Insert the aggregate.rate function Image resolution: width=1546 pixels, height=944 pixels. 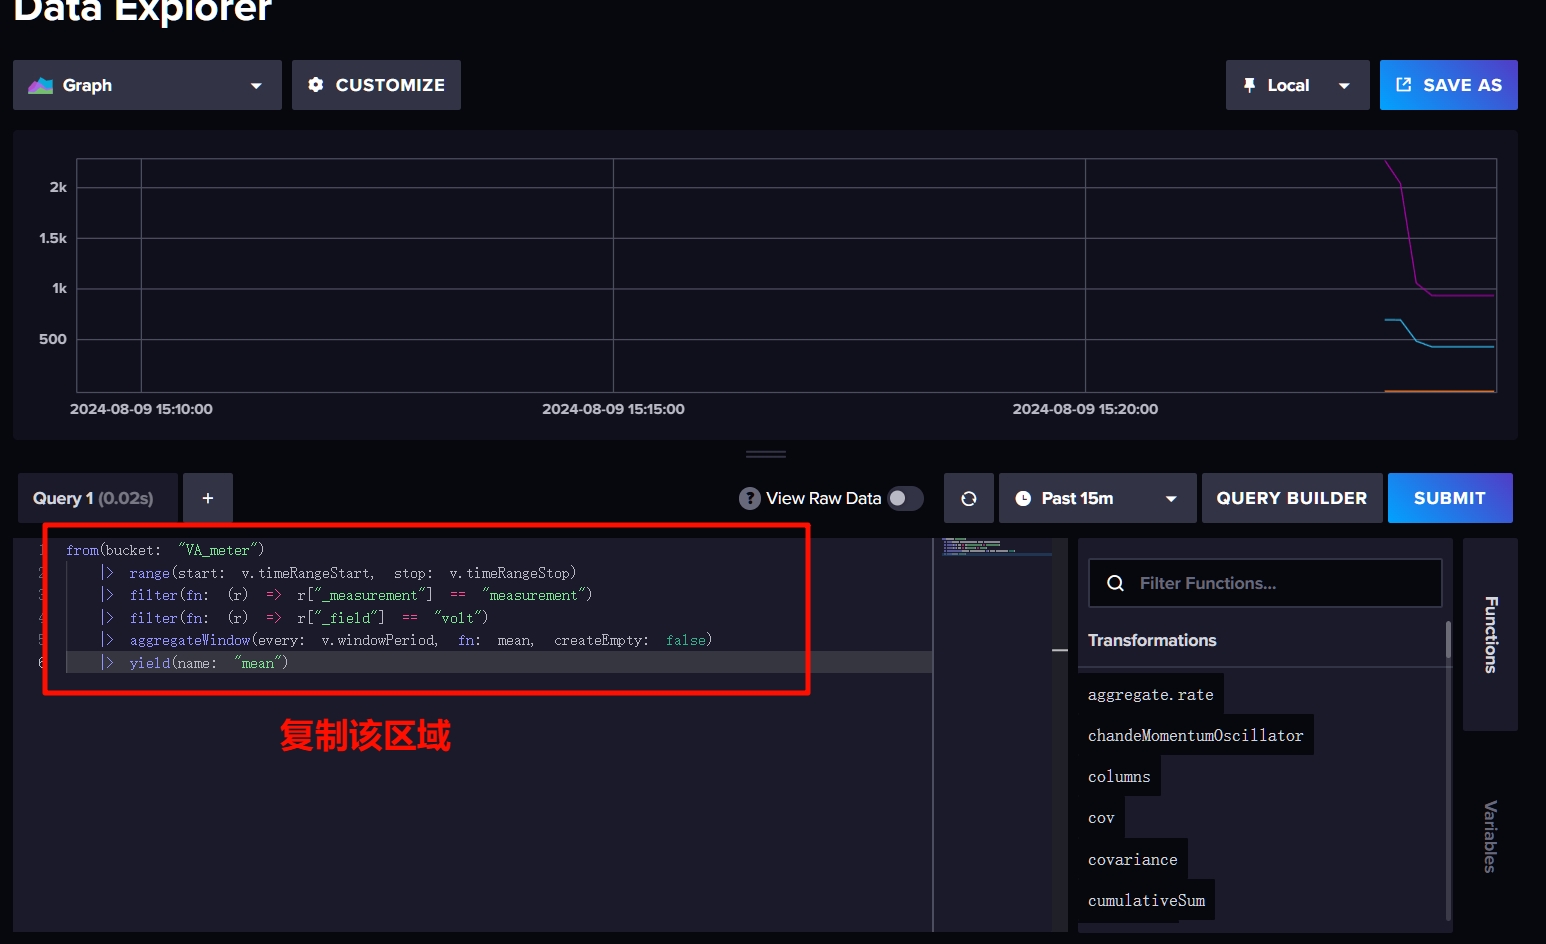[1151, 694]
